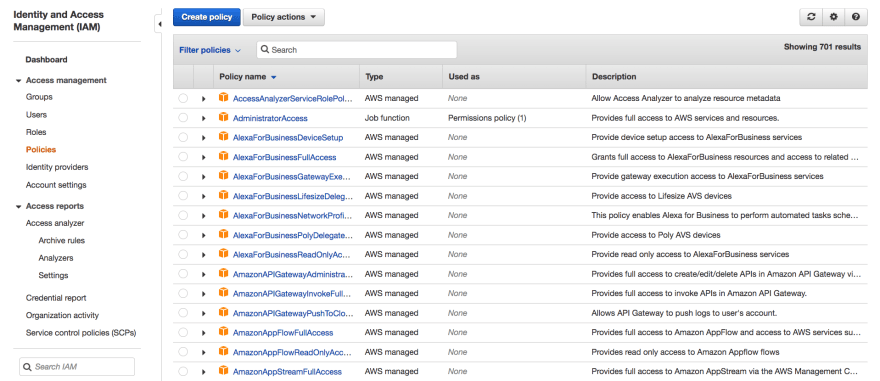This screenshot has height=381, width=880.
Task: Open the AlexaForBusinessDeviceSetup policy link
Action: click(x=288, y=137)
